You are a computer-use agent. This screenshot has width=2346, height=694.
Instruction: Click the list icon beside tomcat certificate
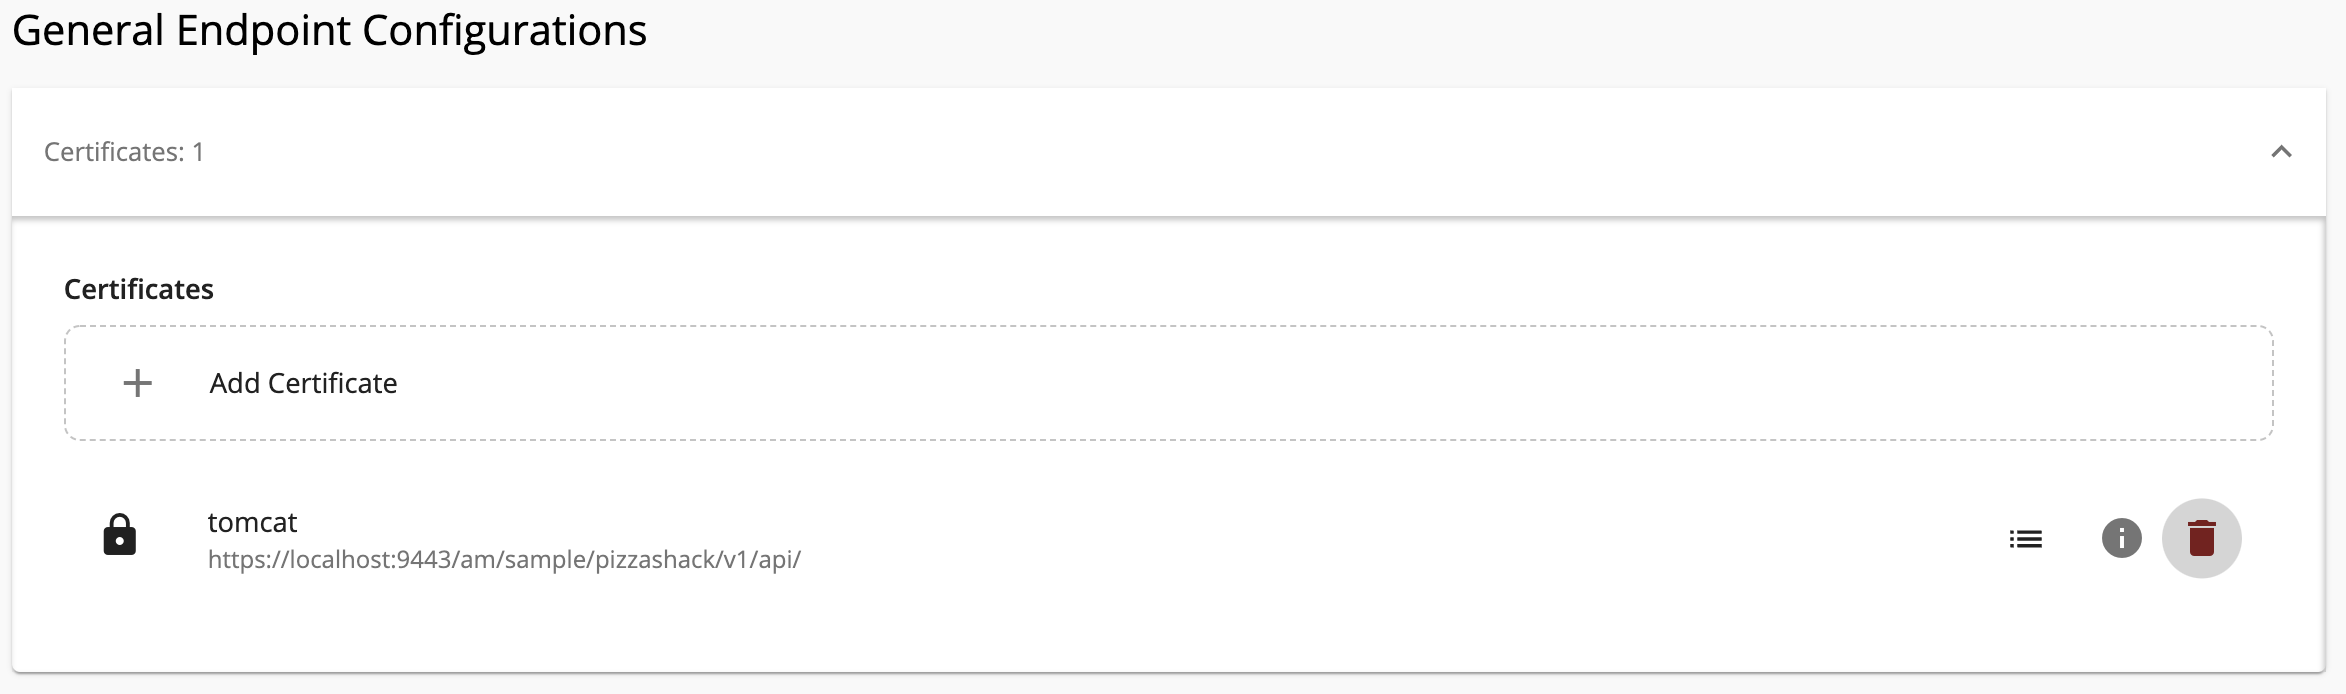point(2025,539)
